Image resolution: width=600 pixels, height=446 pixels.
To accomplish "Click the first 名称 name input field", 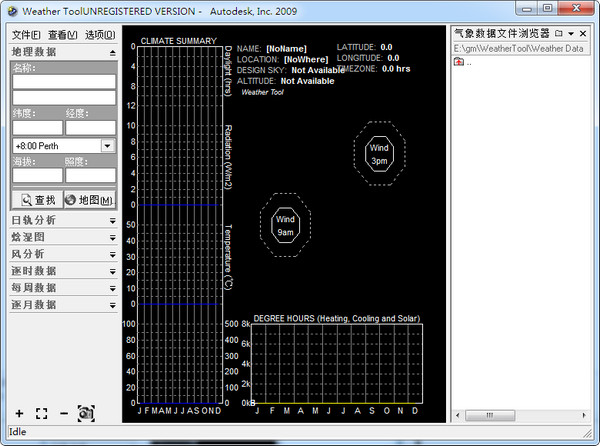I will pos(64,82).
